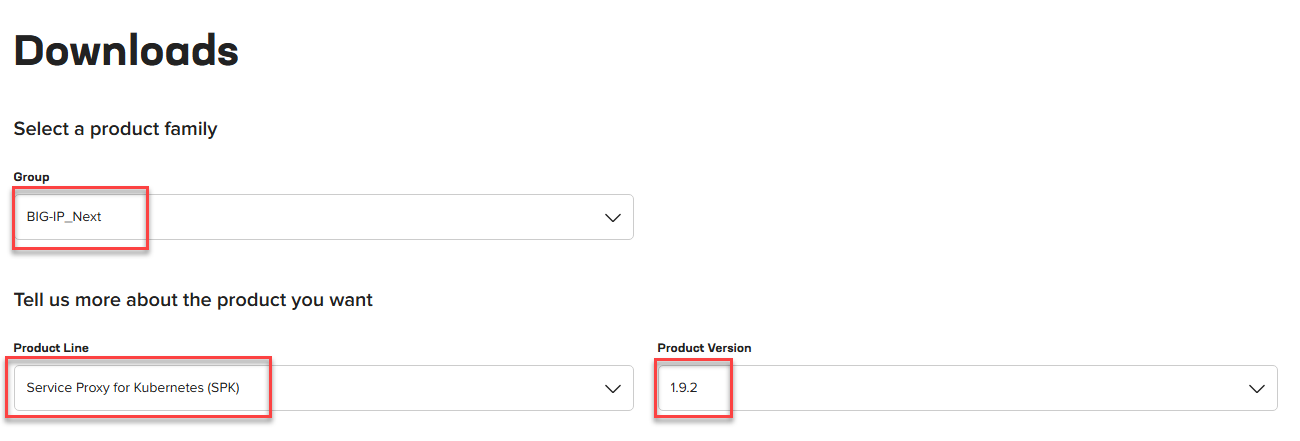Click the Group field label
The image size is (1300, 441).
pos(31,177)
